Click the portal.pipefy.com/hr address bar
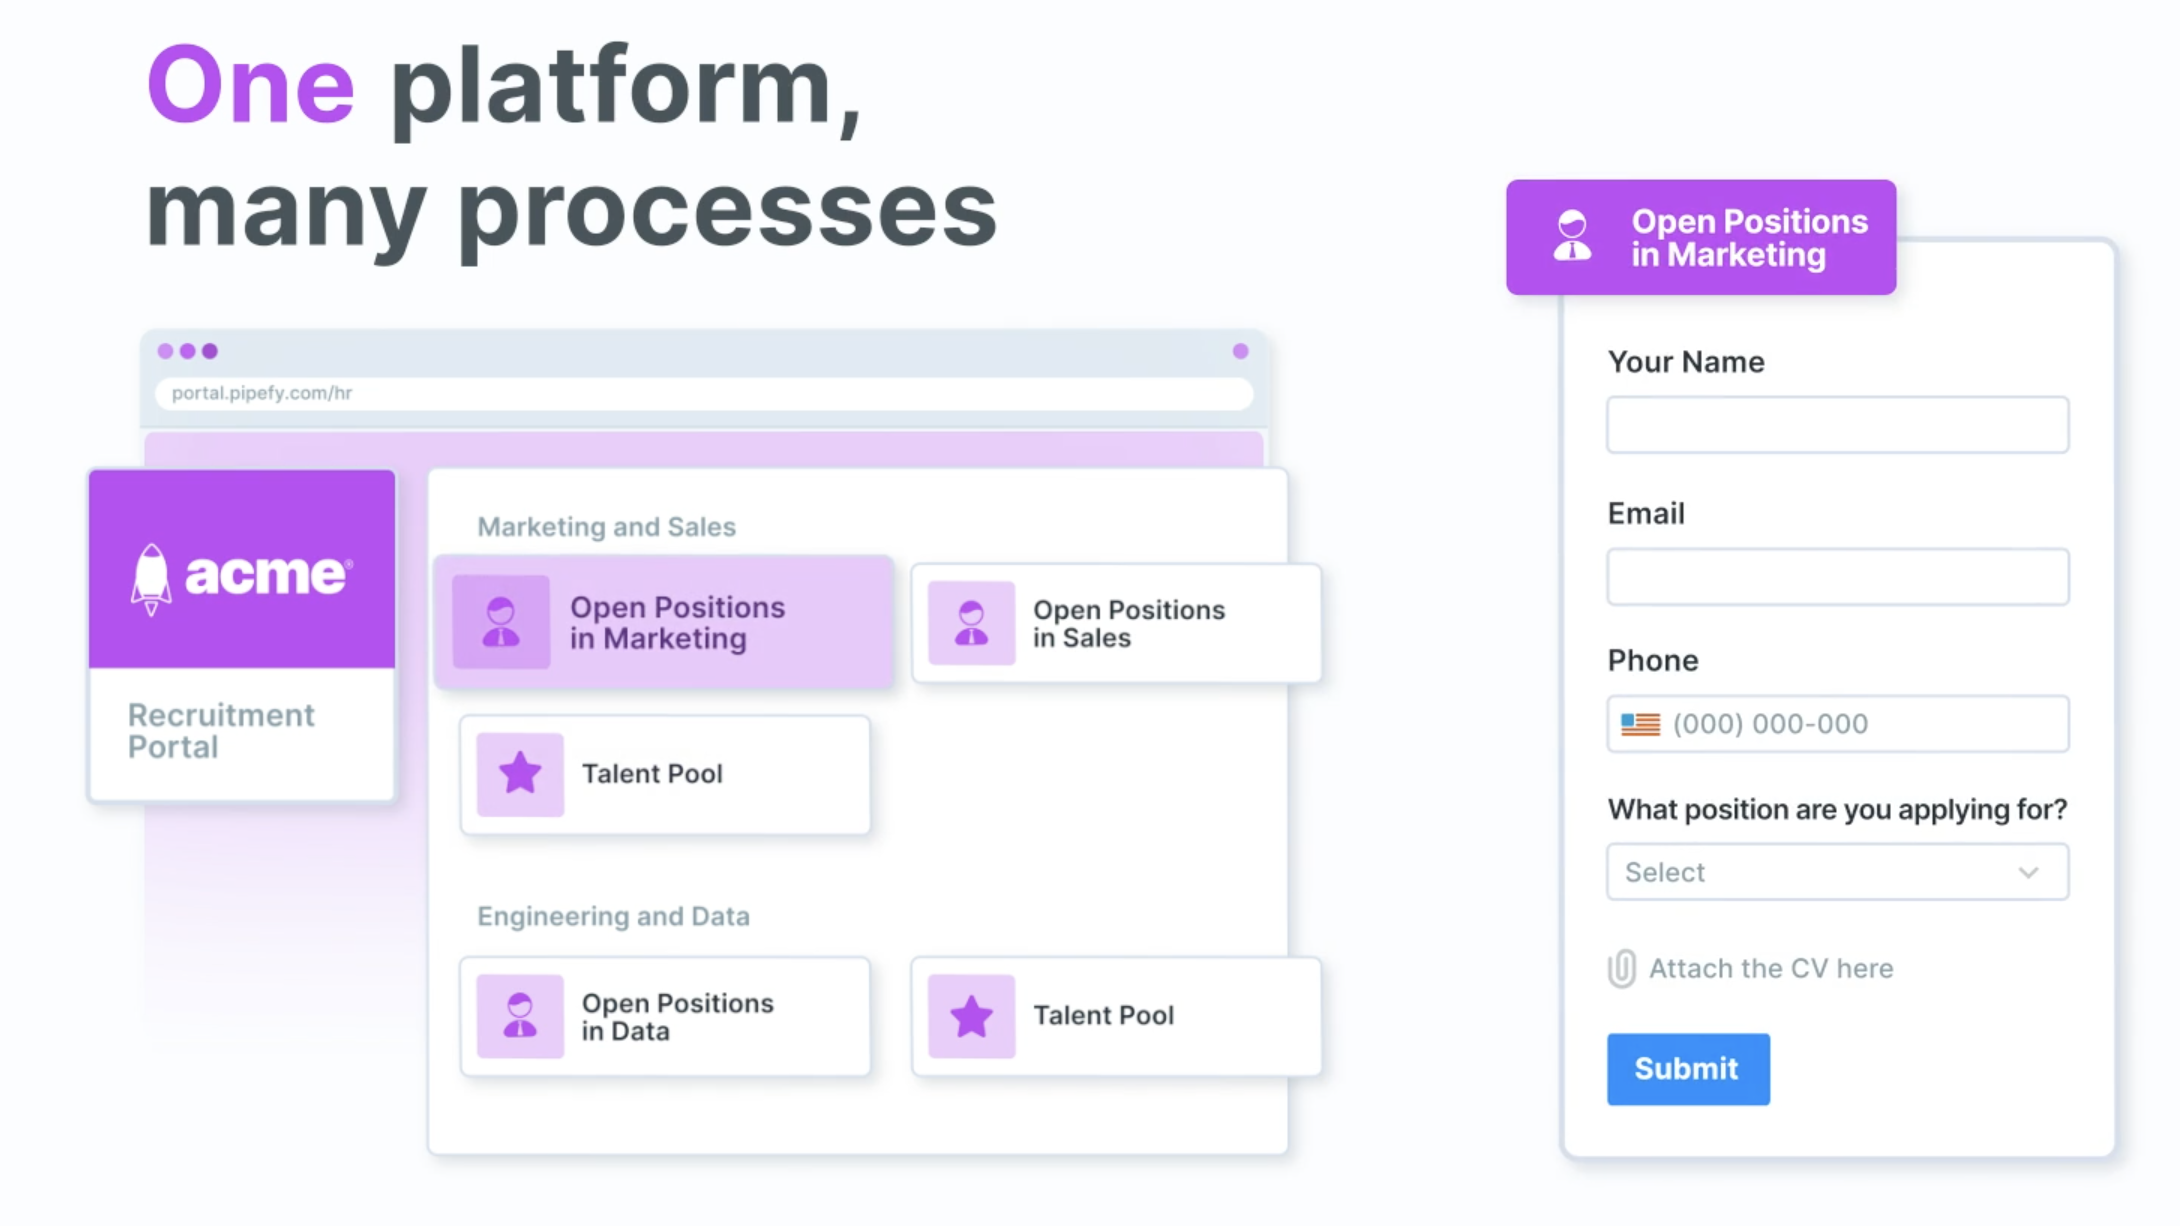Image resolution: width=2180 pixels, height=1226 pixels. pyautogui.click(x=700, y=393)
